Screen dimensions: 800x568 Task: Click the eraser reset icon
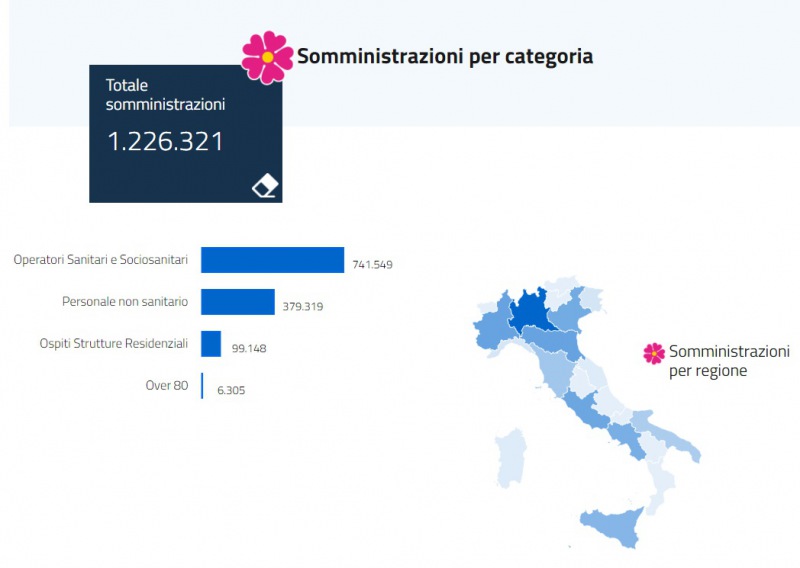[x=265, y=185]
